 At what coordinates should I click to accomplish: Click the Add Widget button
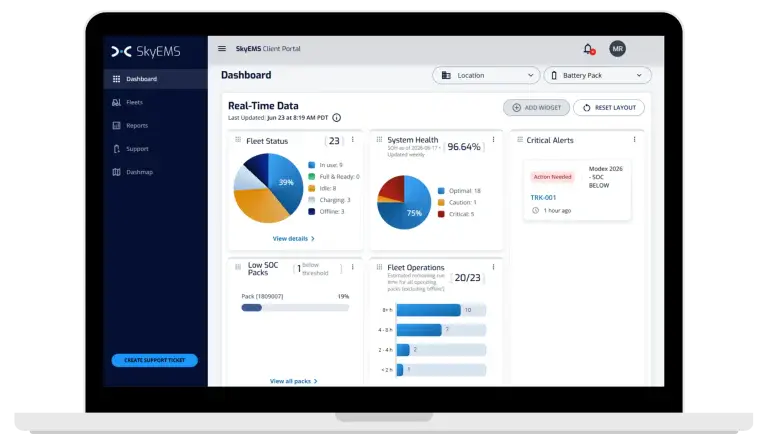536,108
